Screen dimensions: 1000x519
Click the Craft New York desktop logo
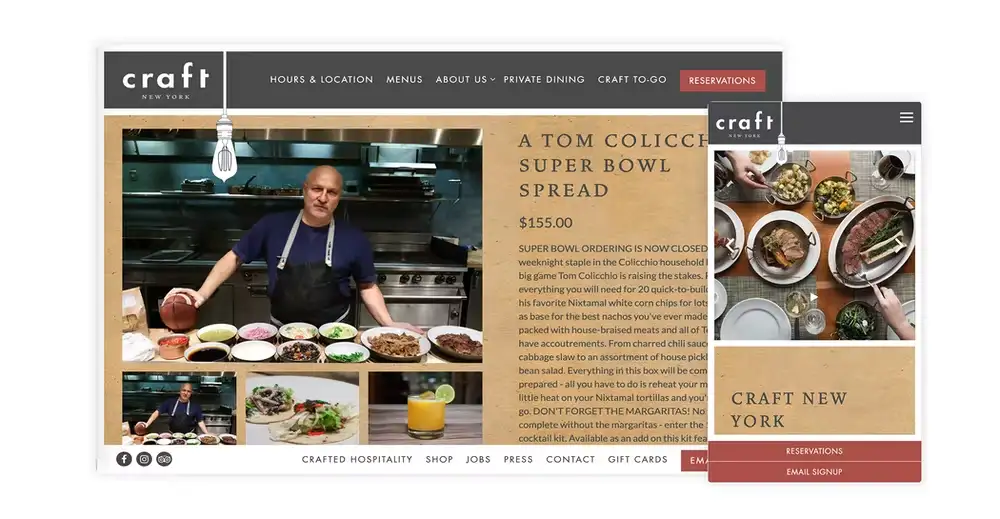pos(165,80)
